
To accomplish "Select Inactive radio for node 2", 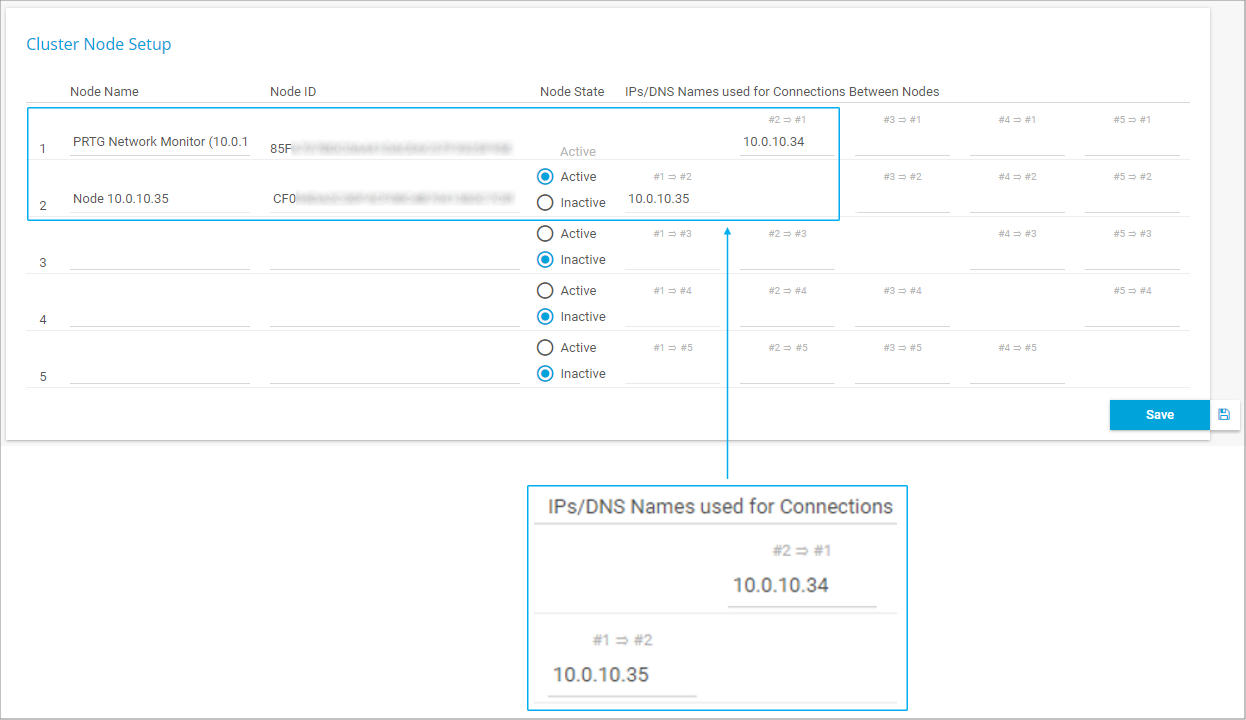I will (545, 203).
